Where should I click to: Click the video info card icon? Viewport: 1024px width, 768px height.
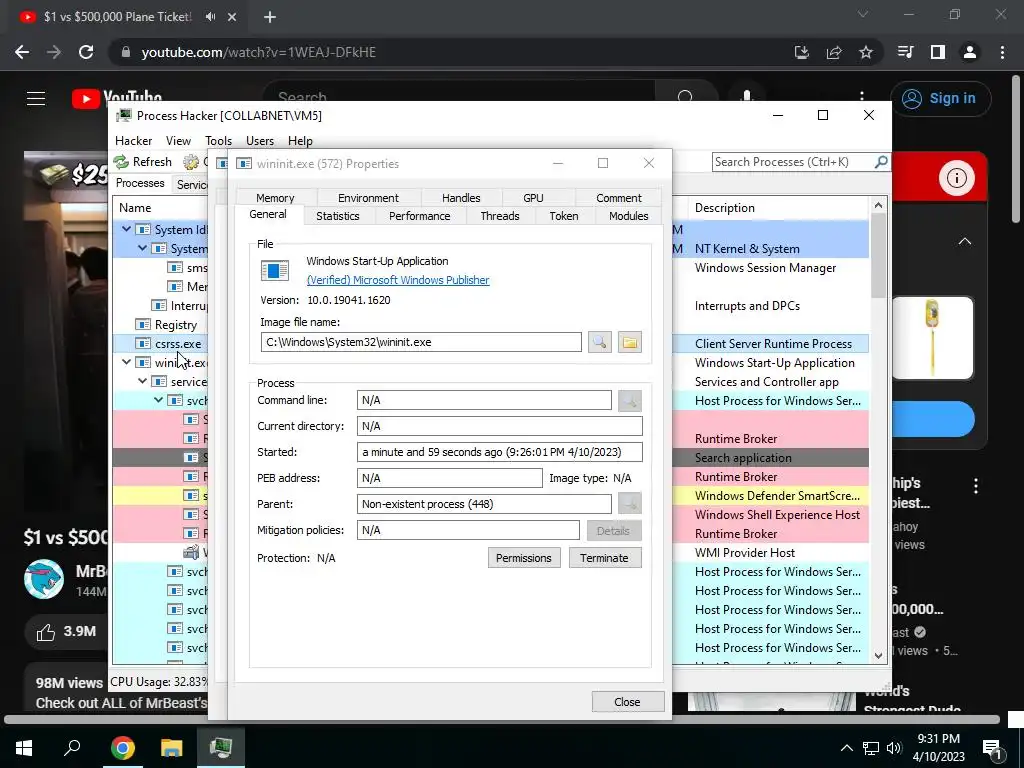click(957, 178)
